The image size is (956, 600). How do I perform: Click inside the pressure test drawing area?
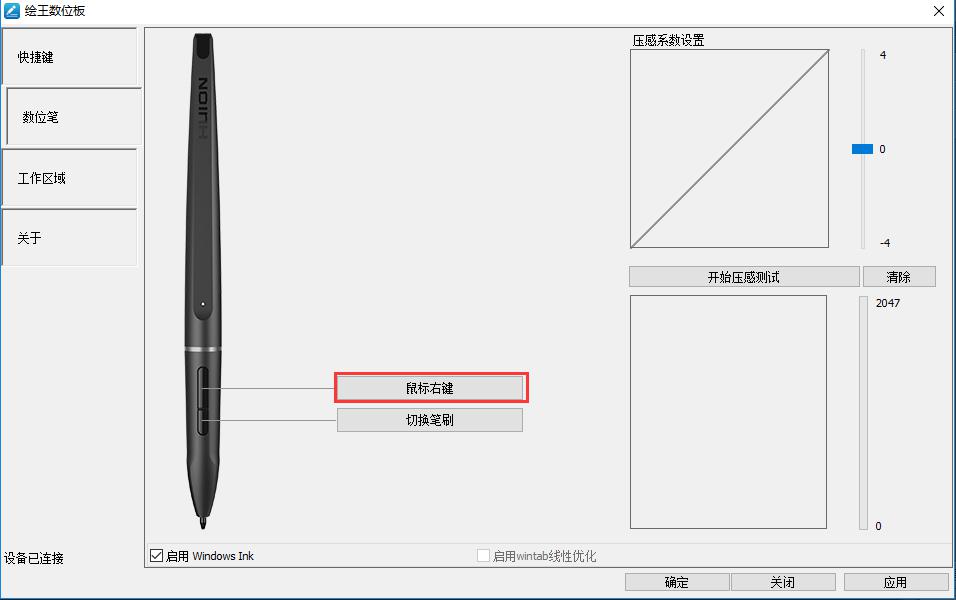pyautogui.click(x=729, y=412)
